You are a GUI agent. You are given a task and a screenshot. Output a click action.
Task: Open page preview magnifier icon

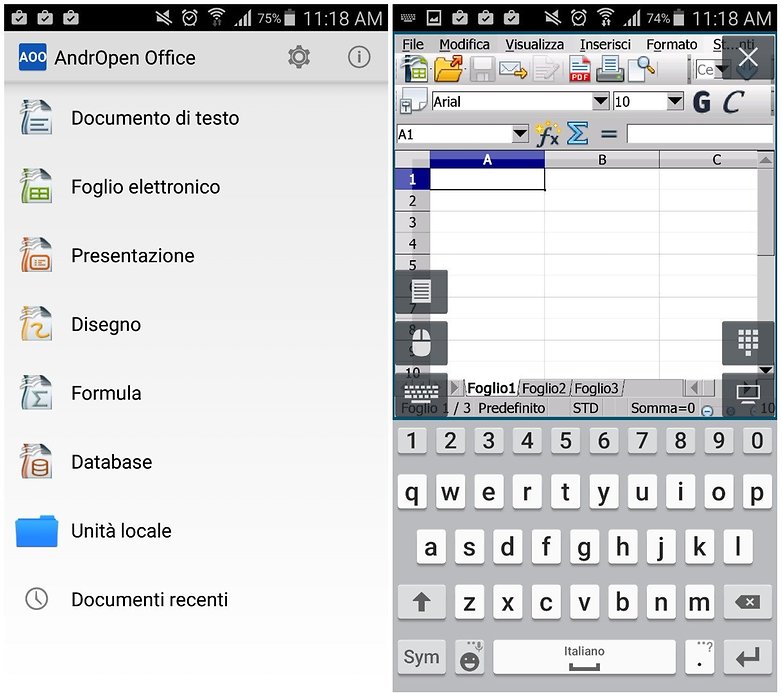tap(641, 69)
